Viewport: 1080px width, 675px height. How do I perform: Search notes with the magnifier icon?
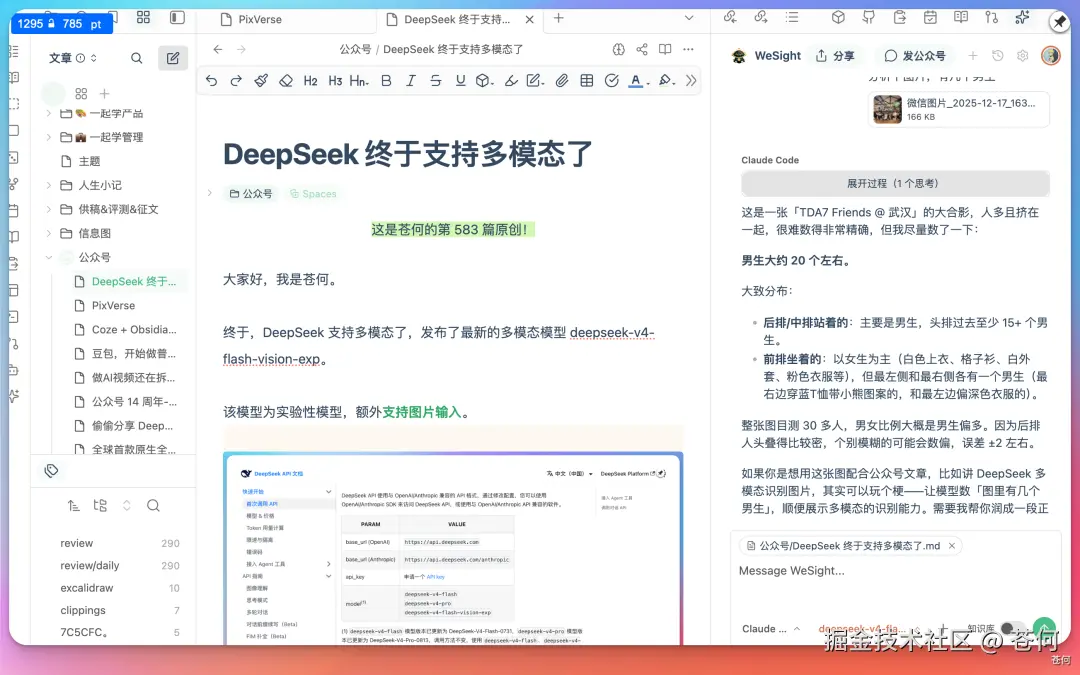pyautogui.click(x=137, y=58)
